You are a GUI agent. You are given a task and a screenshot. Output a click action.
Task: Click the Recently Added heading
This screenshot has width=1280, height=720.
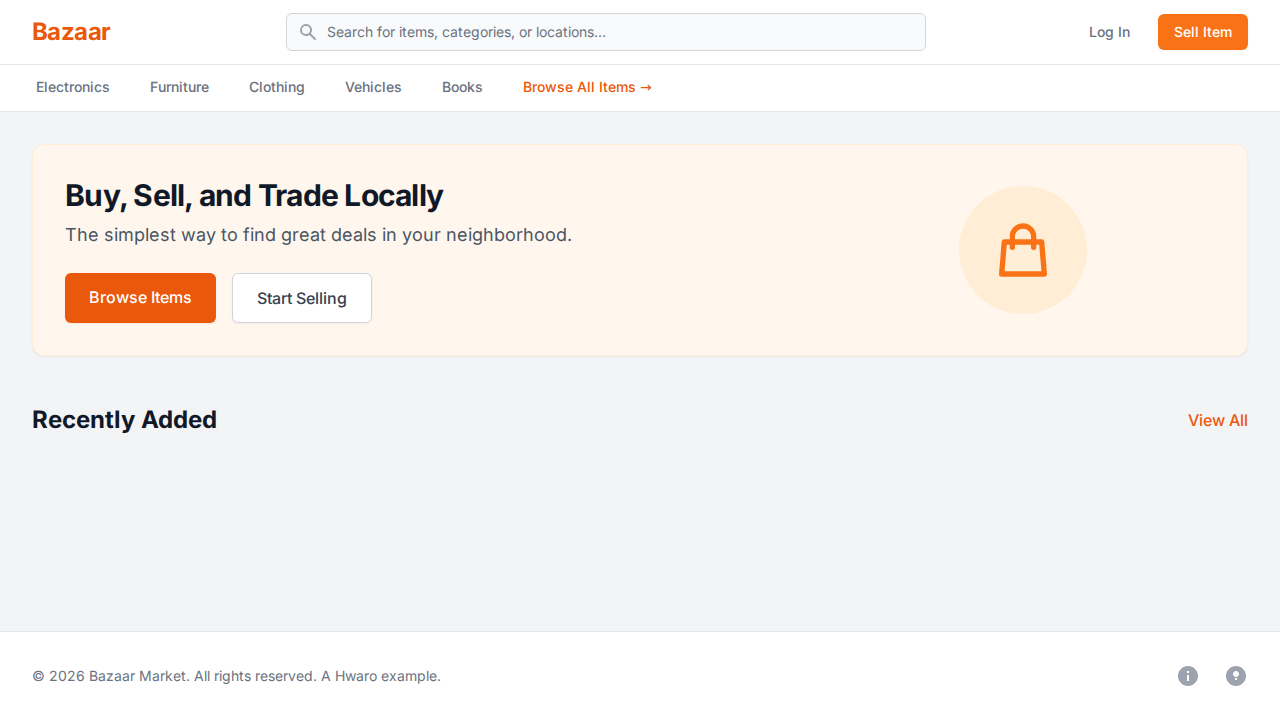coord(124,420)
